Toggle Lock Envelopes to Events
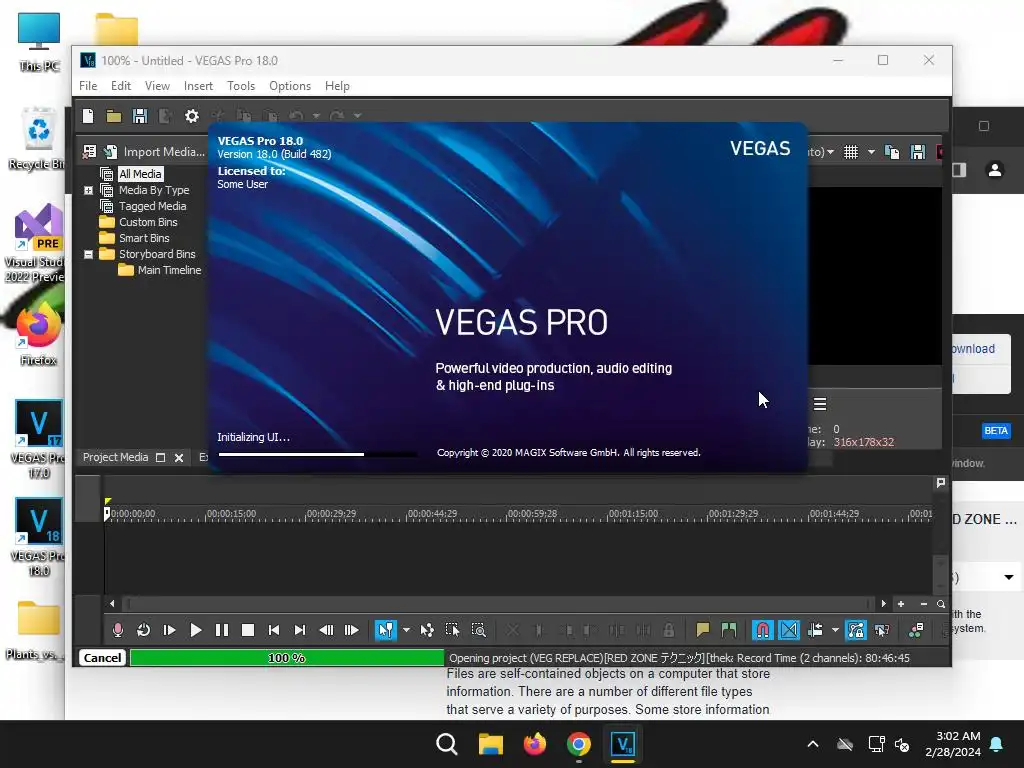 click(x=856, y=630)
